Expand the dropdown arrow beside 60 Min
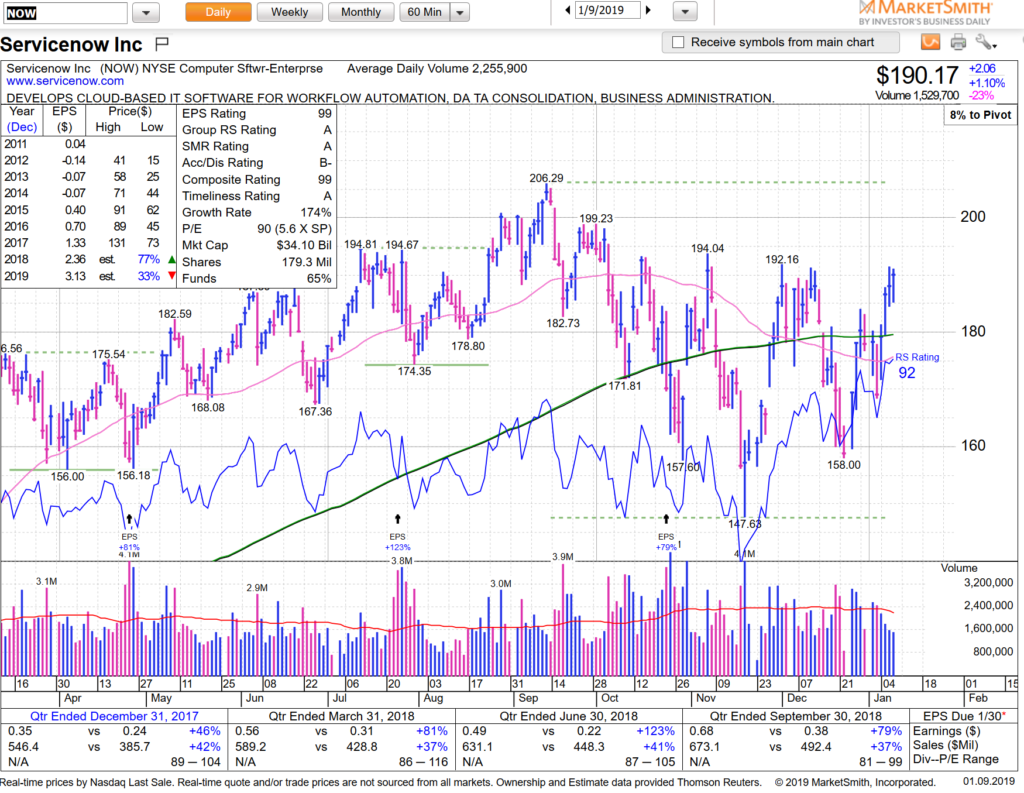The height and width of the screenshot is (793, 1024). click(460, 12)
